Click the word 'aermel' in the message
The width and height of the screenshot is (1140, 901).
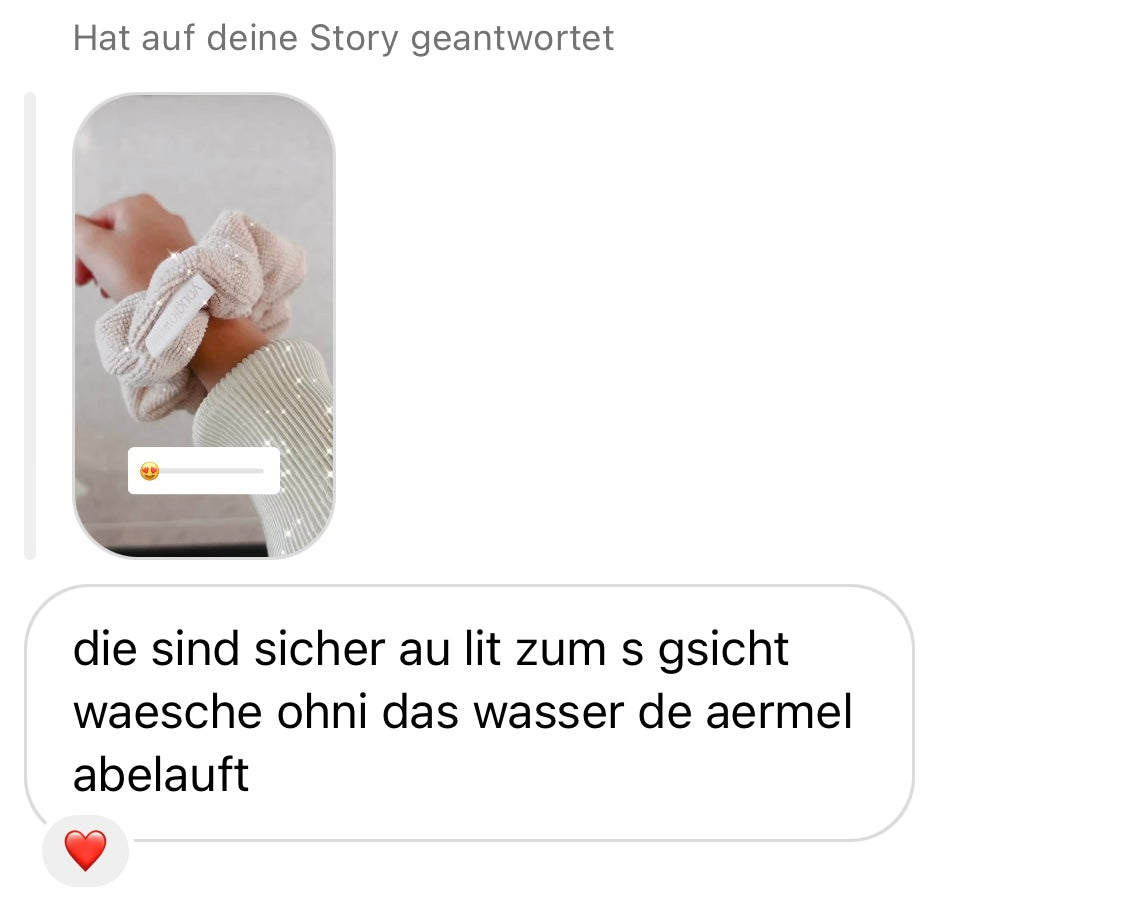[779, 712]
